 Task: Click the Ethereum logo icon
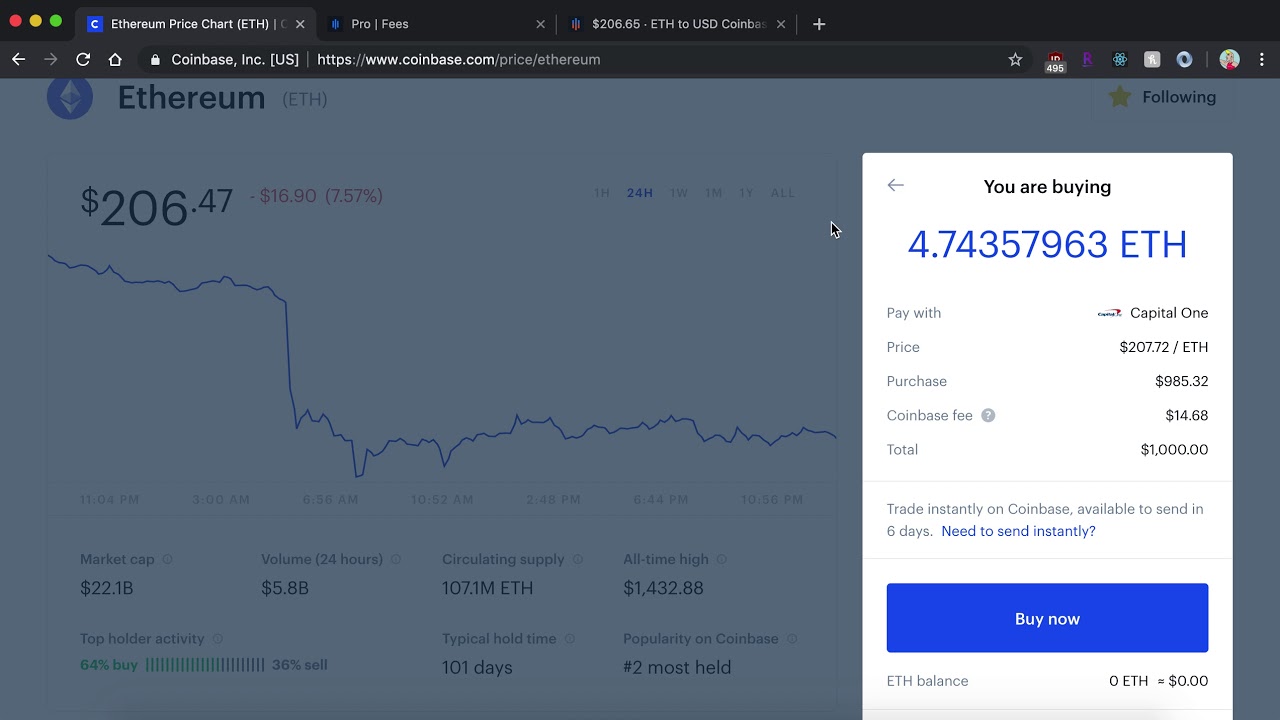click(70, 98)
